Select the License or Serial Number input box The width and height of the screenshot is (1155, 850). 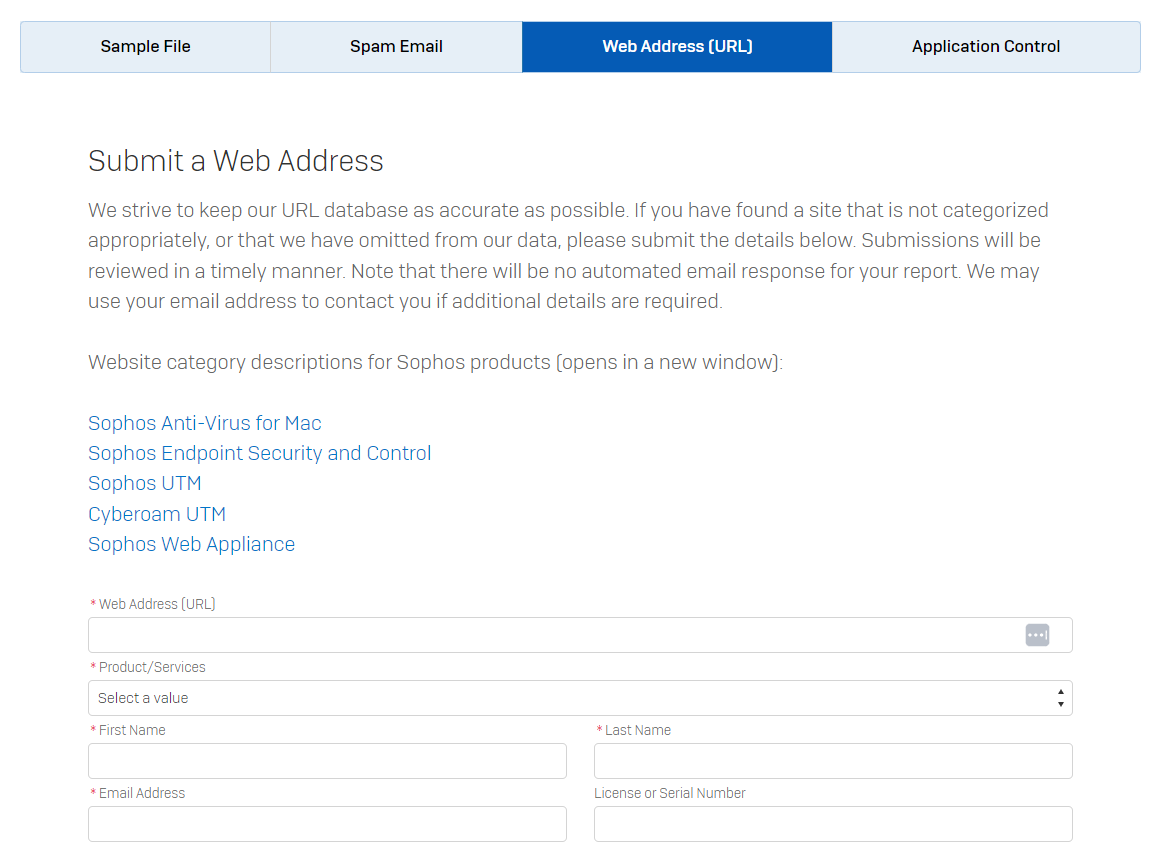[x=833, y=824]
